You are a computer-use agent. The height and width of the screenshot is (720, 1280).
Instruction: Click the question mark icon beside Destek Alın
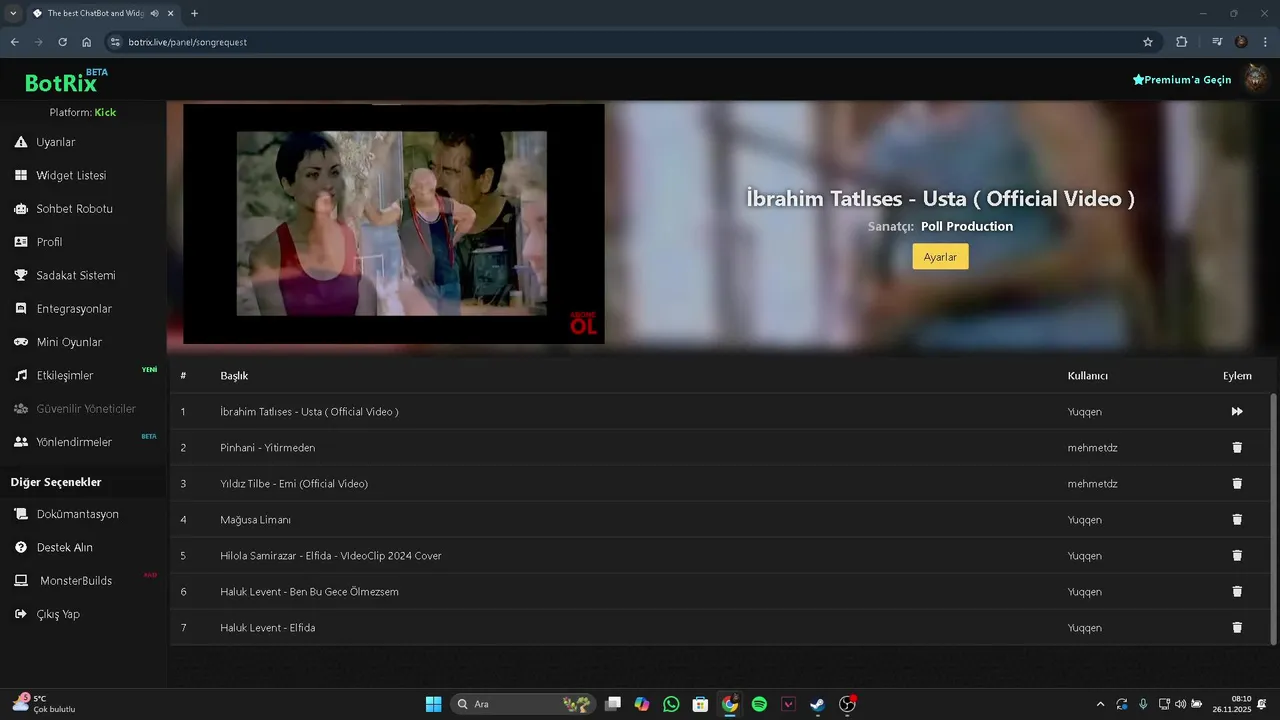tap(20, 547)
